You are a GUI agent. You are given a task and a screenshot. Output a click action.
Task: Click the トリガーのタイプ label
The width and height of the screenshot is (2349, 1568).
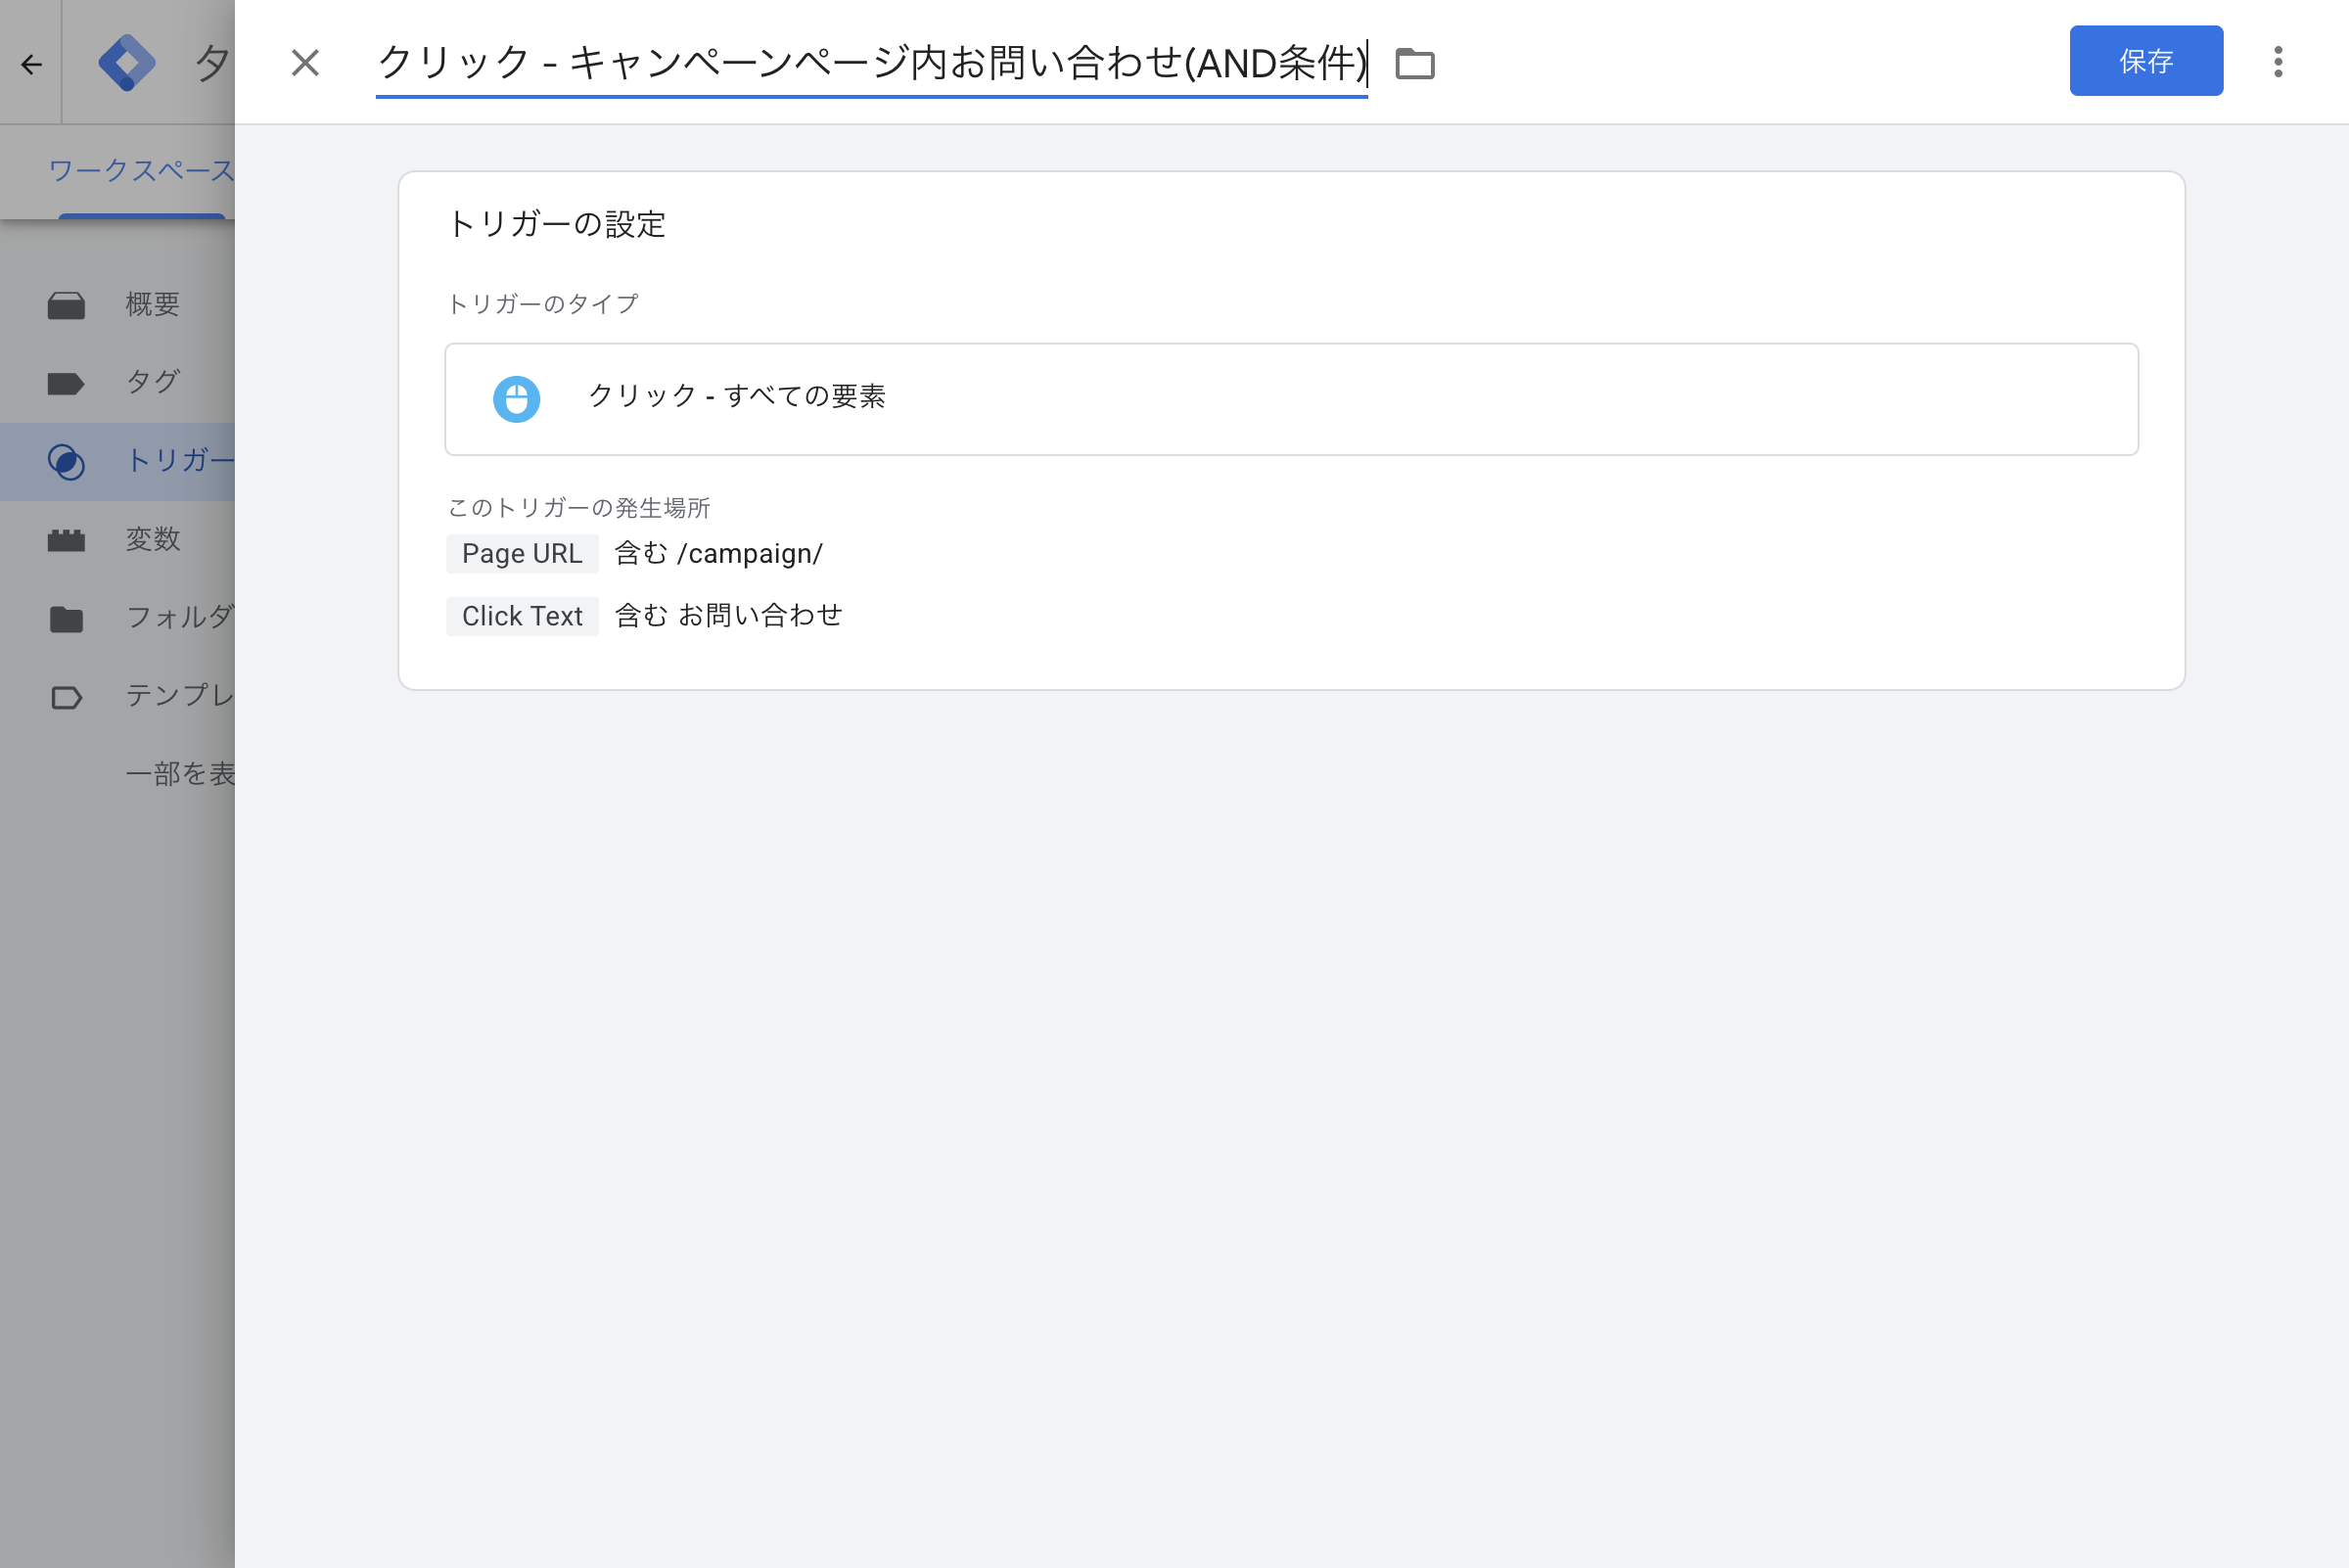(x=542, y=304)
